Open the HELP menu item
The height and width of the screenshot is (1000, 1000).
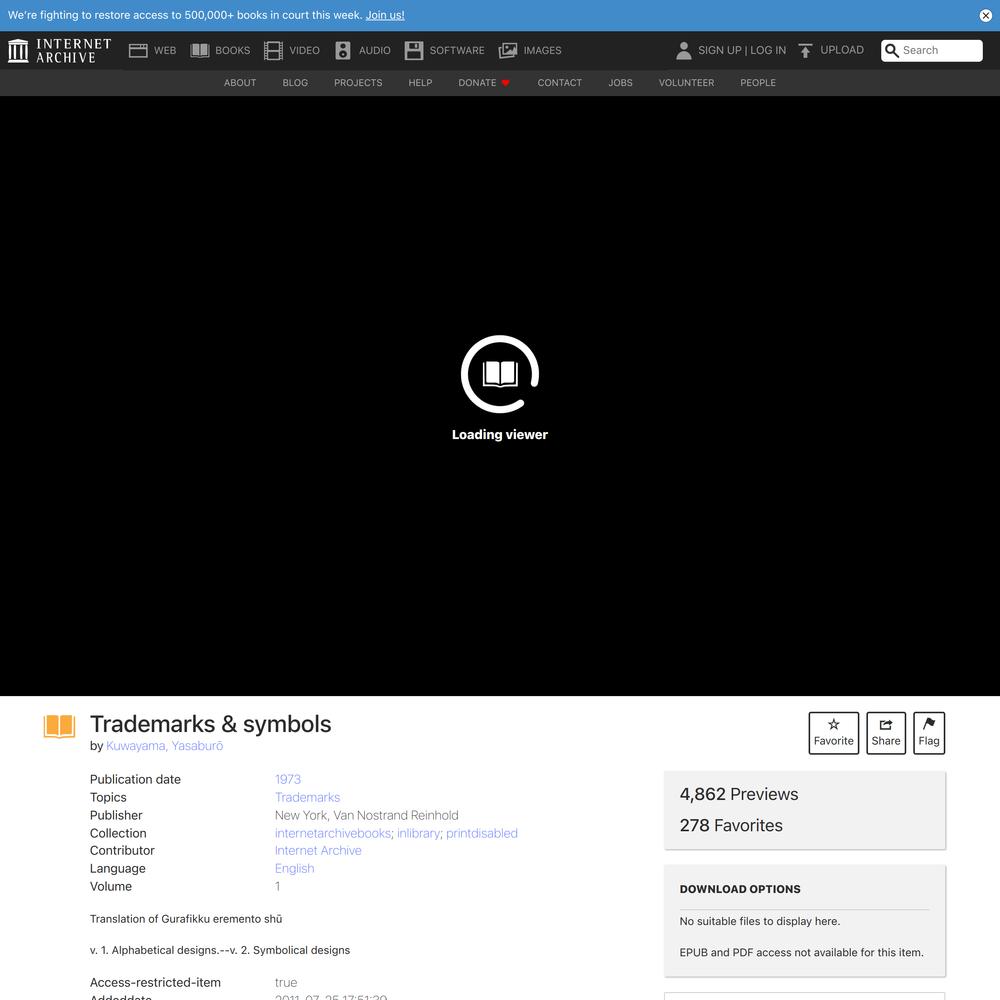click(420, 83)
